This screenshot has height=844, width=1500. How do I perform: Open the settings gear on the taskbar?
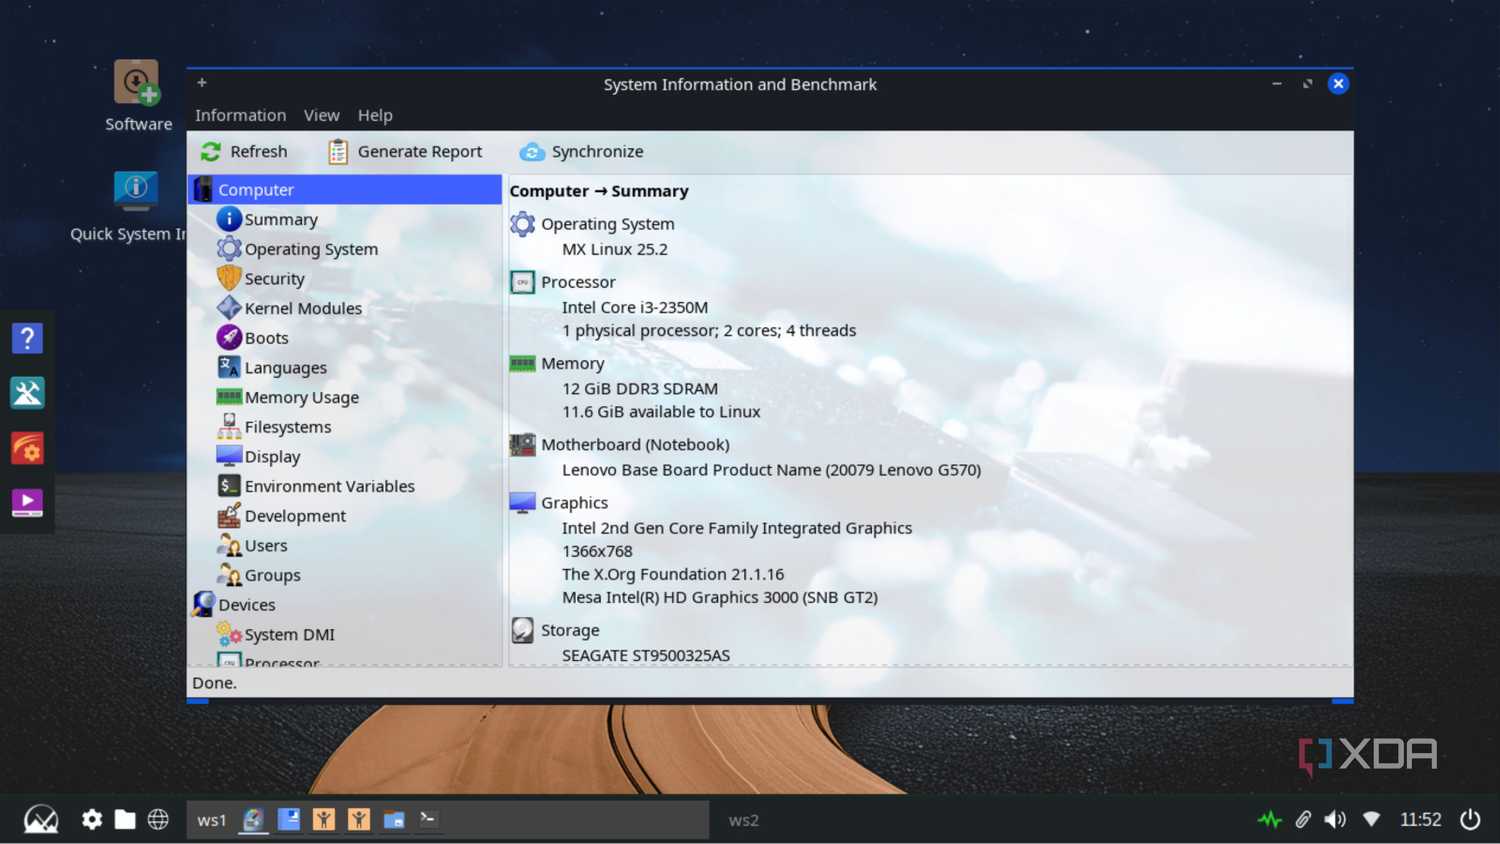[x=92, y=820]
